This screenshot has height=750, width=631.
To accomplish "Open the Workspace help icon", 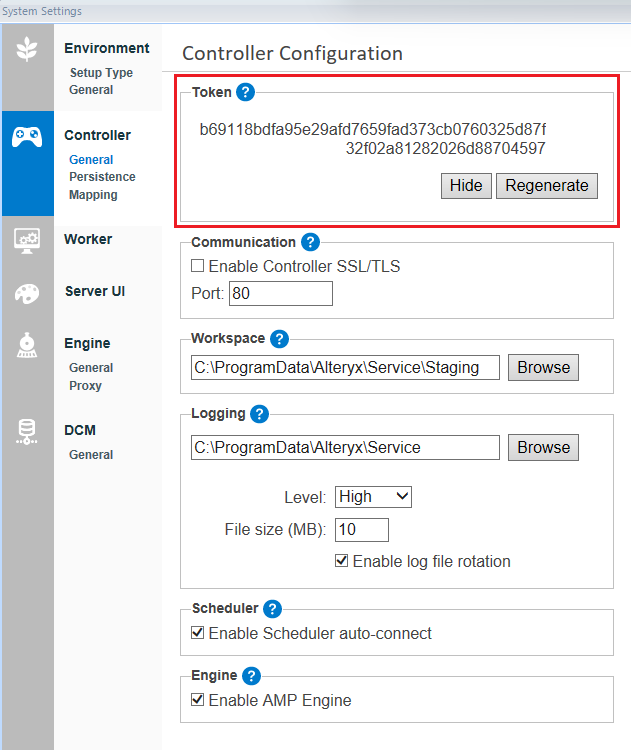I will [x=279, y=338].
